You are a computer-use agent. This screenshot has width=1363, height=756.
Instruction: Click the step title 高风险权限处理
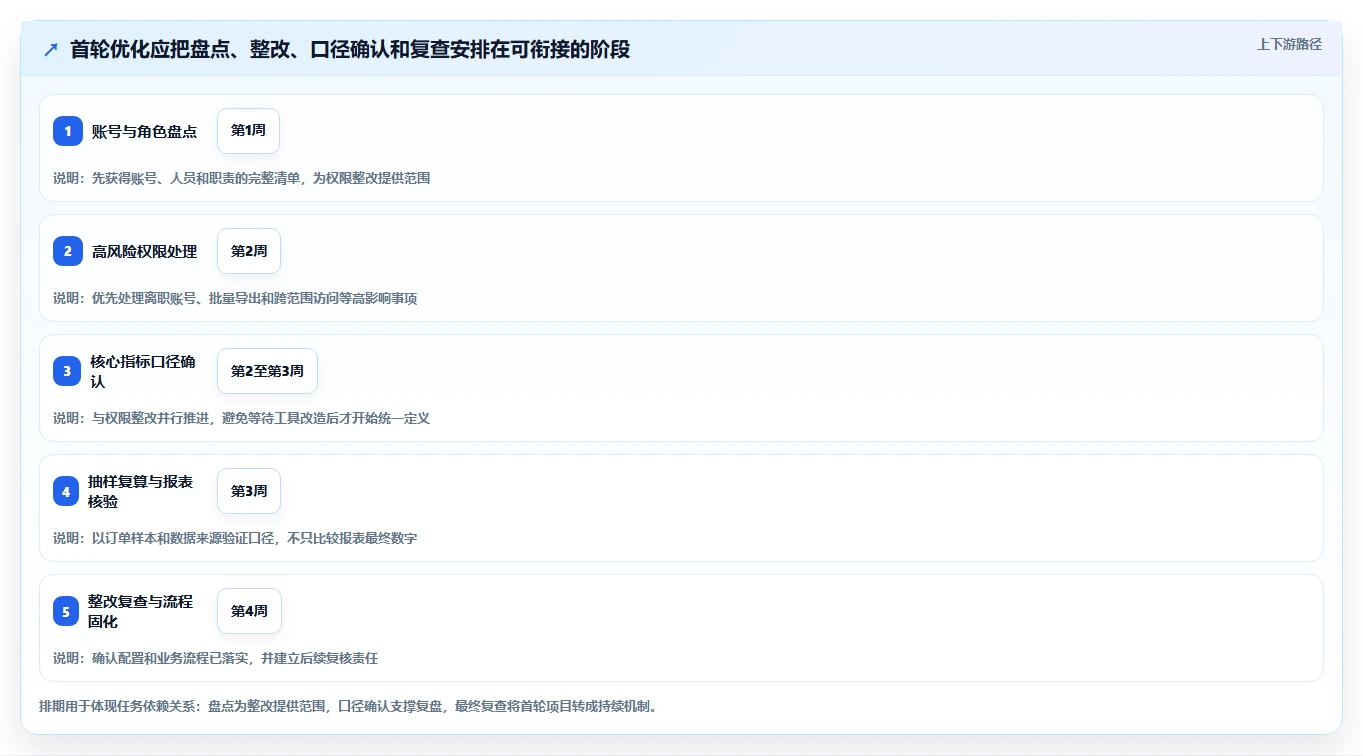click(x=144, y=251)
